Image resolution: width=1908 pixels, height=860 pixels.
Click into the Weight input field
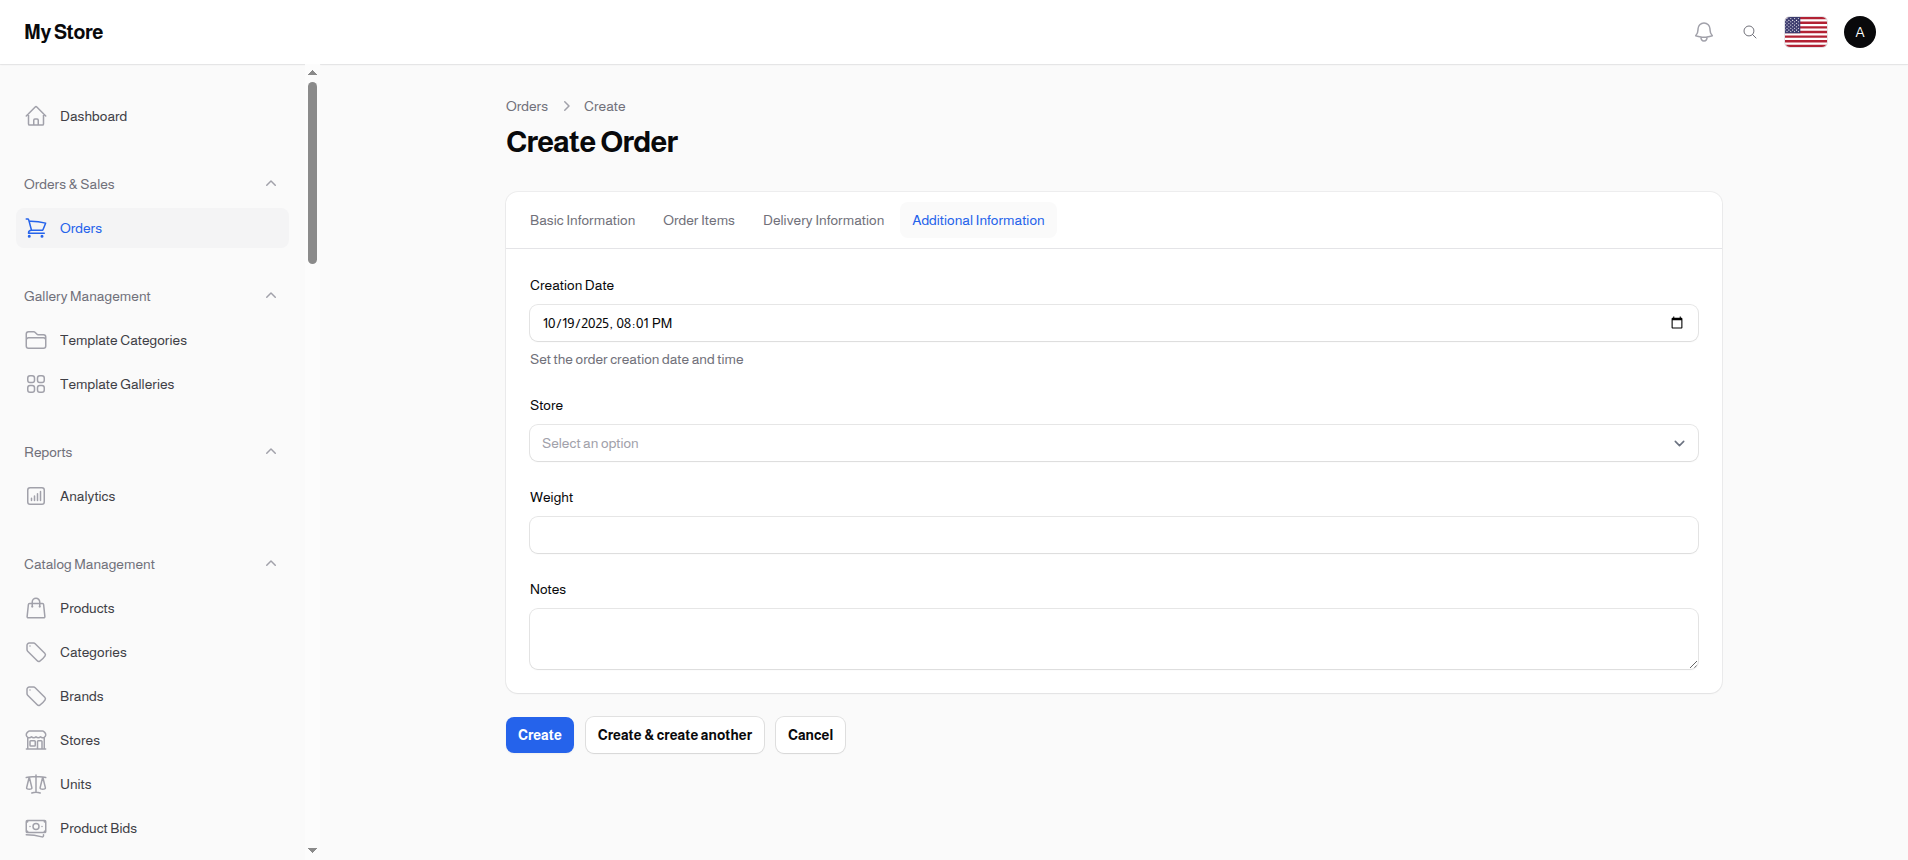coord(1113,535)
